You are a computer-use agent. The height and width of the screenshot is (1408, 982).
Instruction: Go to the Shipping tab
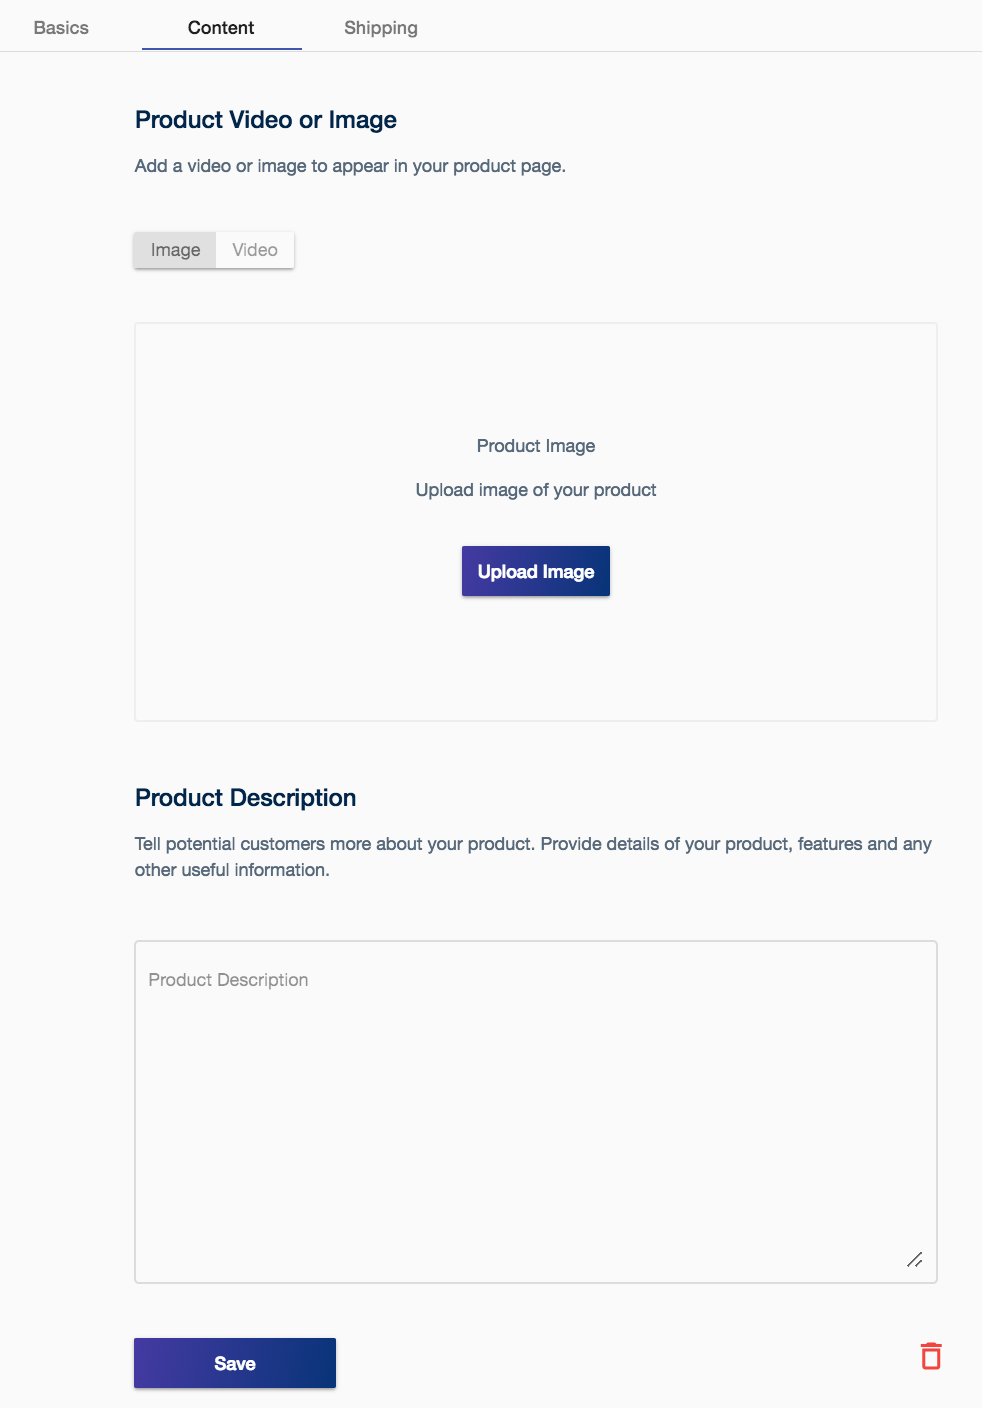pyautogui.click(x=381, y=28)
